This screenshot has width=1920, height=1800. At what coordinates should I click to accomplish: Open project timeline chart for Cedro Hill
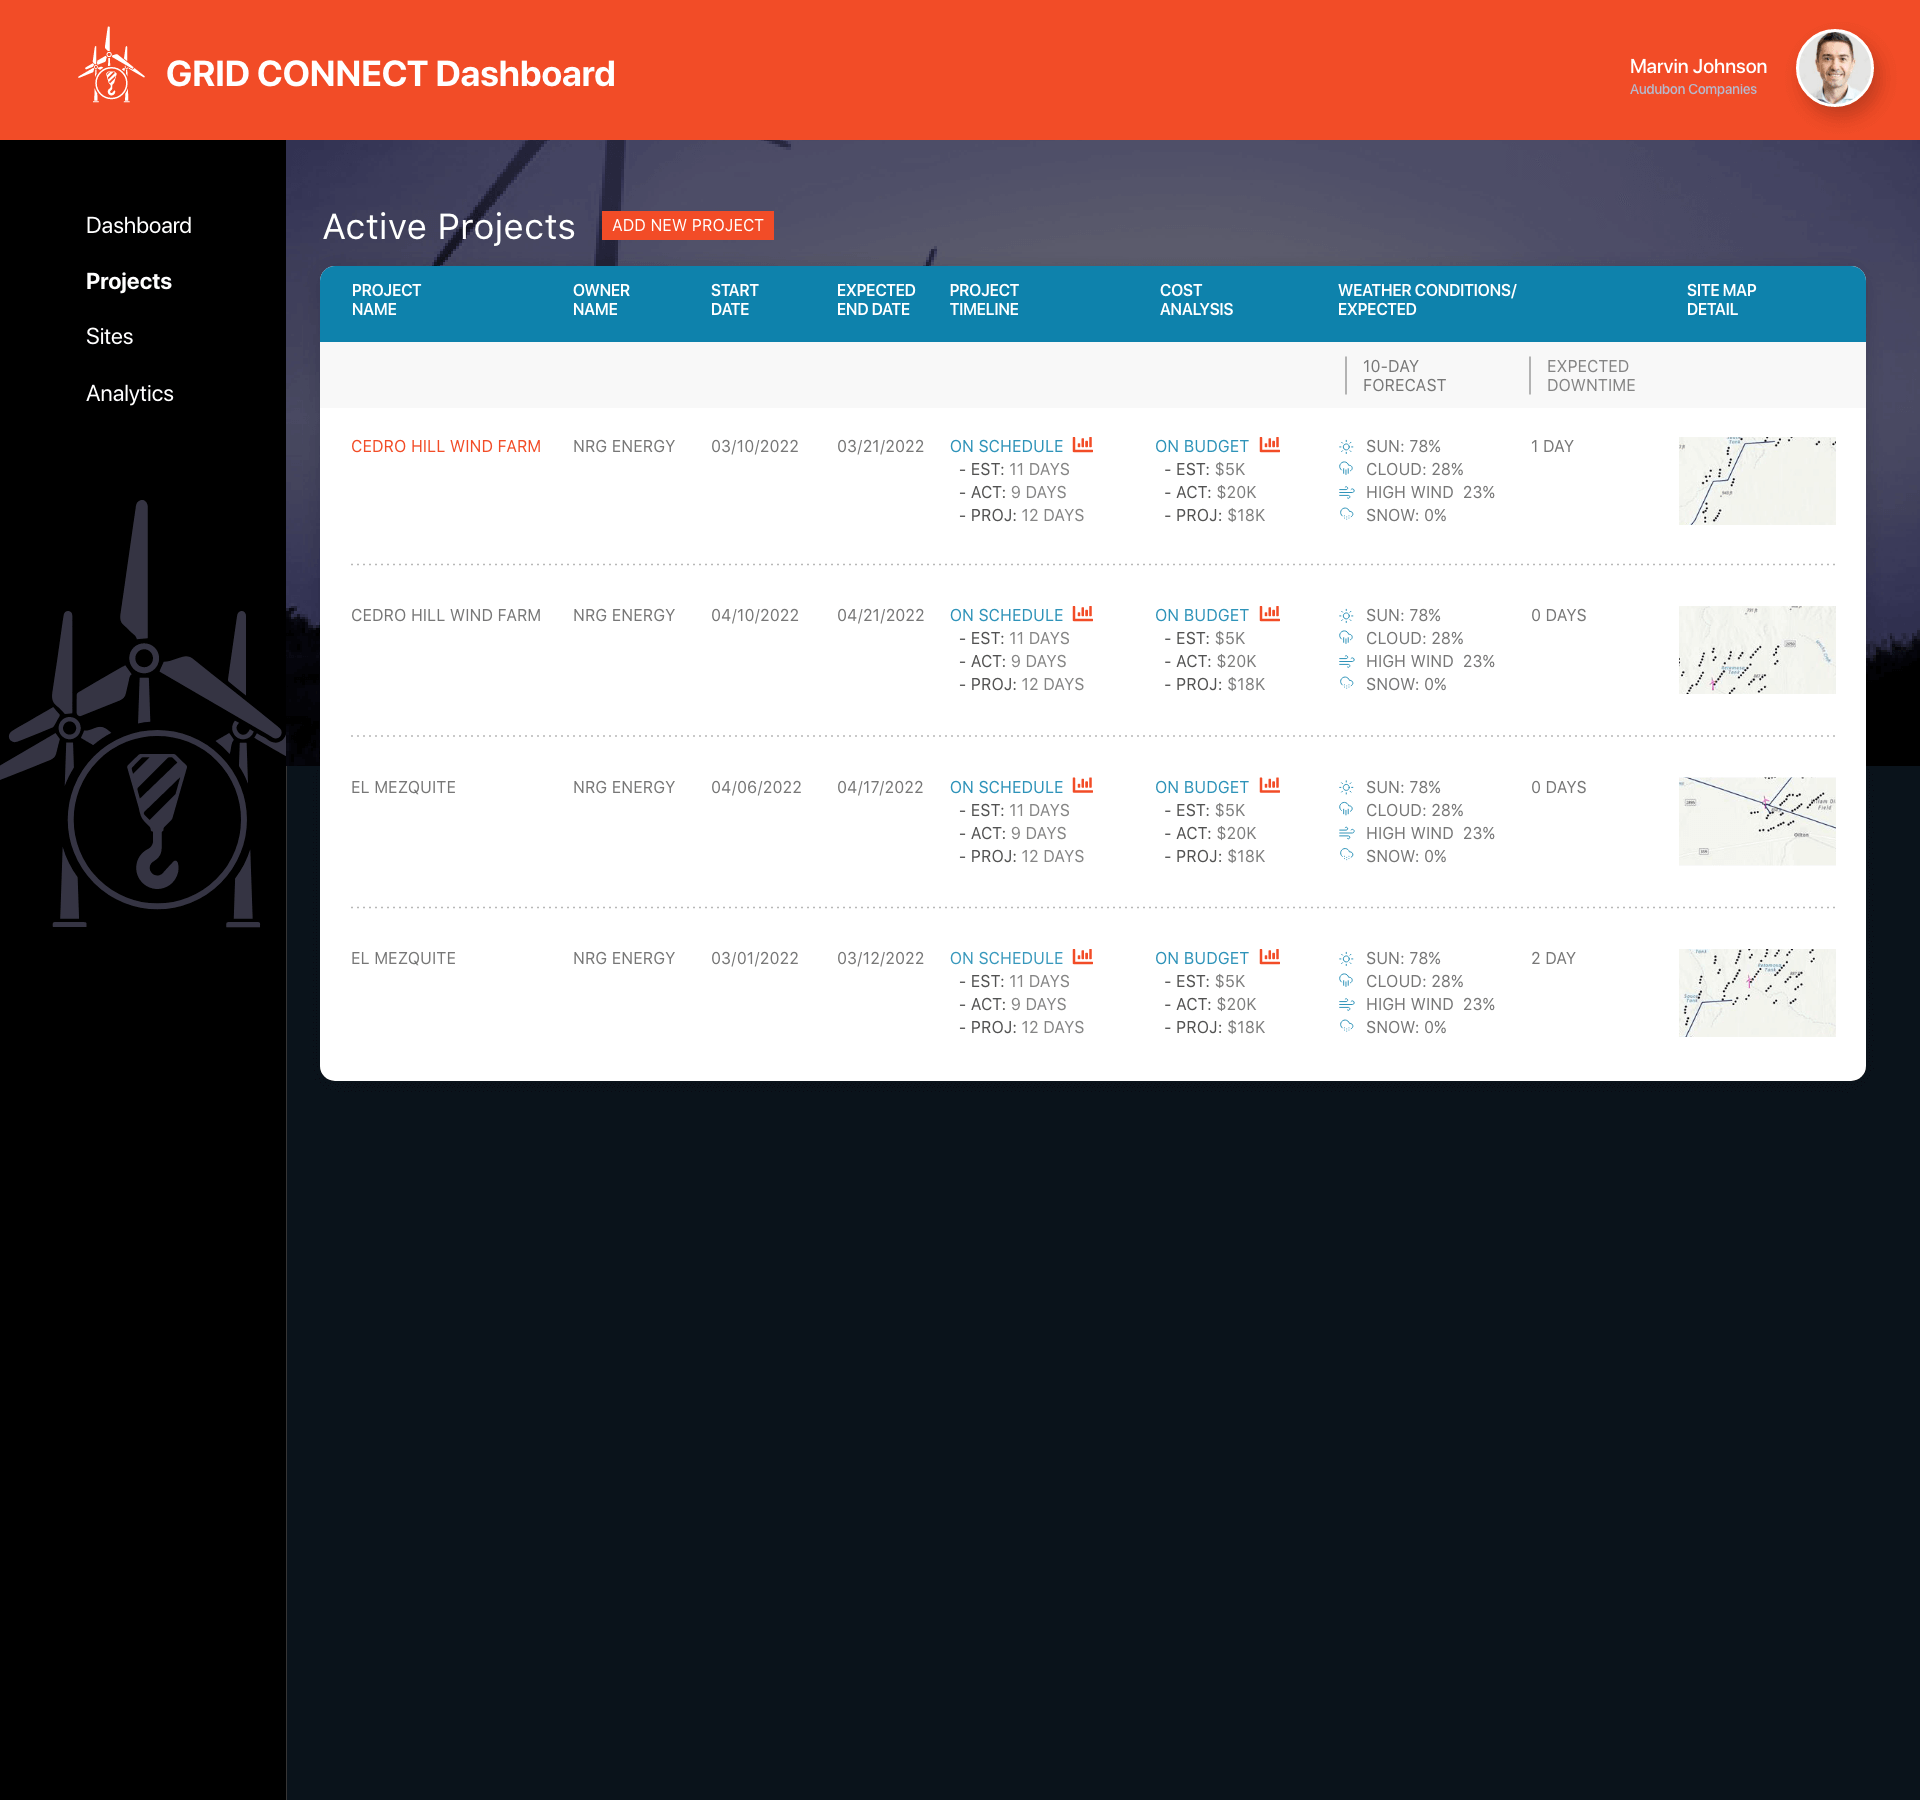pyautogui.click(x=1083, y=445)
